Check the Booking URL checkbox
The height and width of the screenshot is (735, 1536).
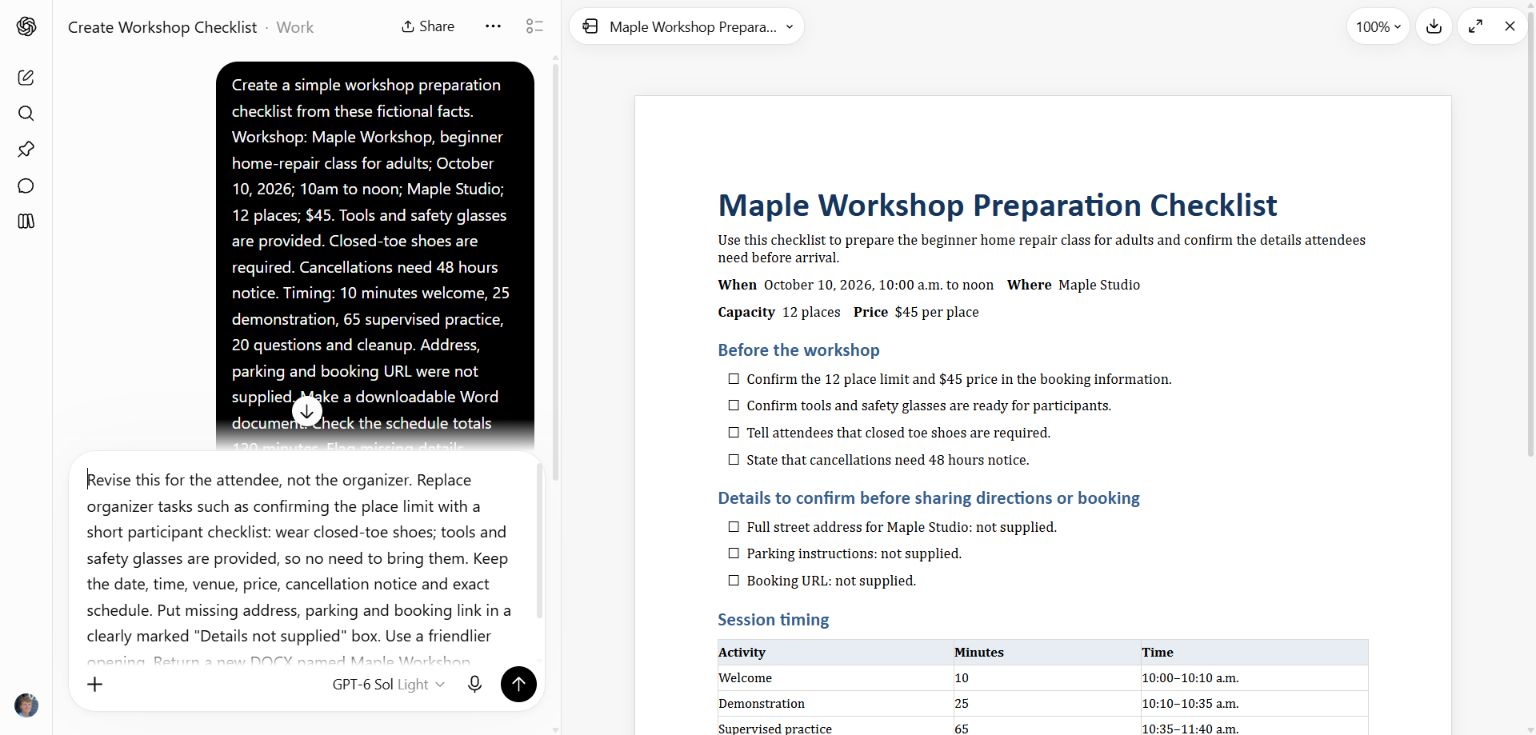coord(734,580)
